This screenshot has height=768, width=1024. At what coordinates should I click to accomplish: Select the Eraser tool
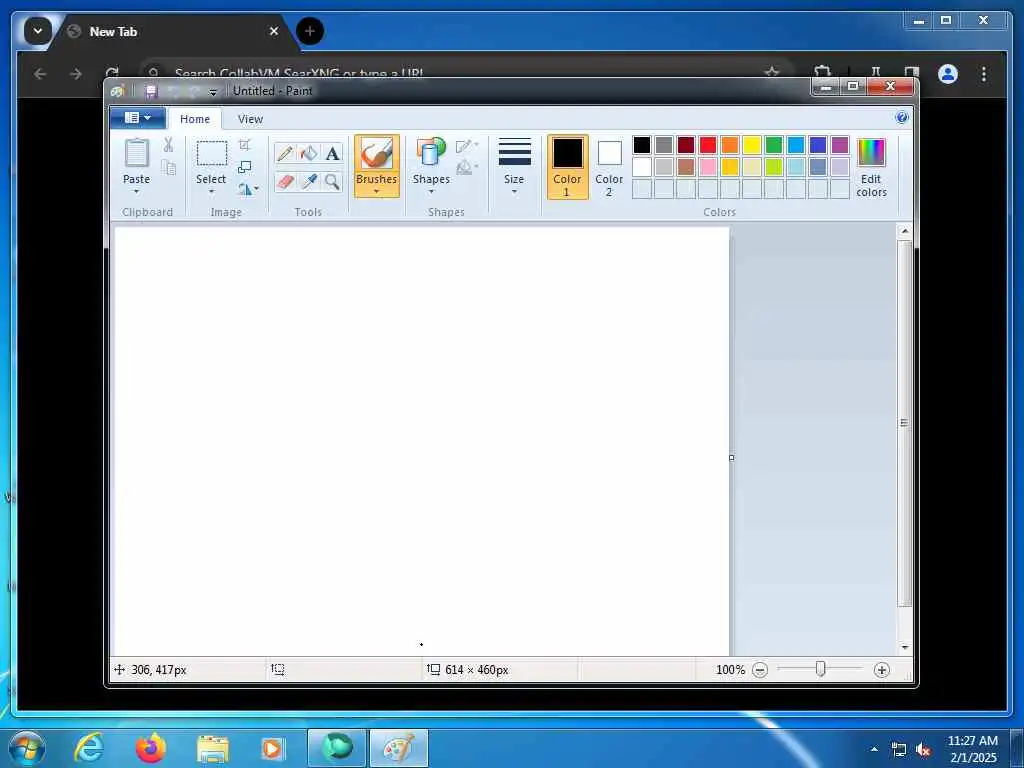pos(285,182)
